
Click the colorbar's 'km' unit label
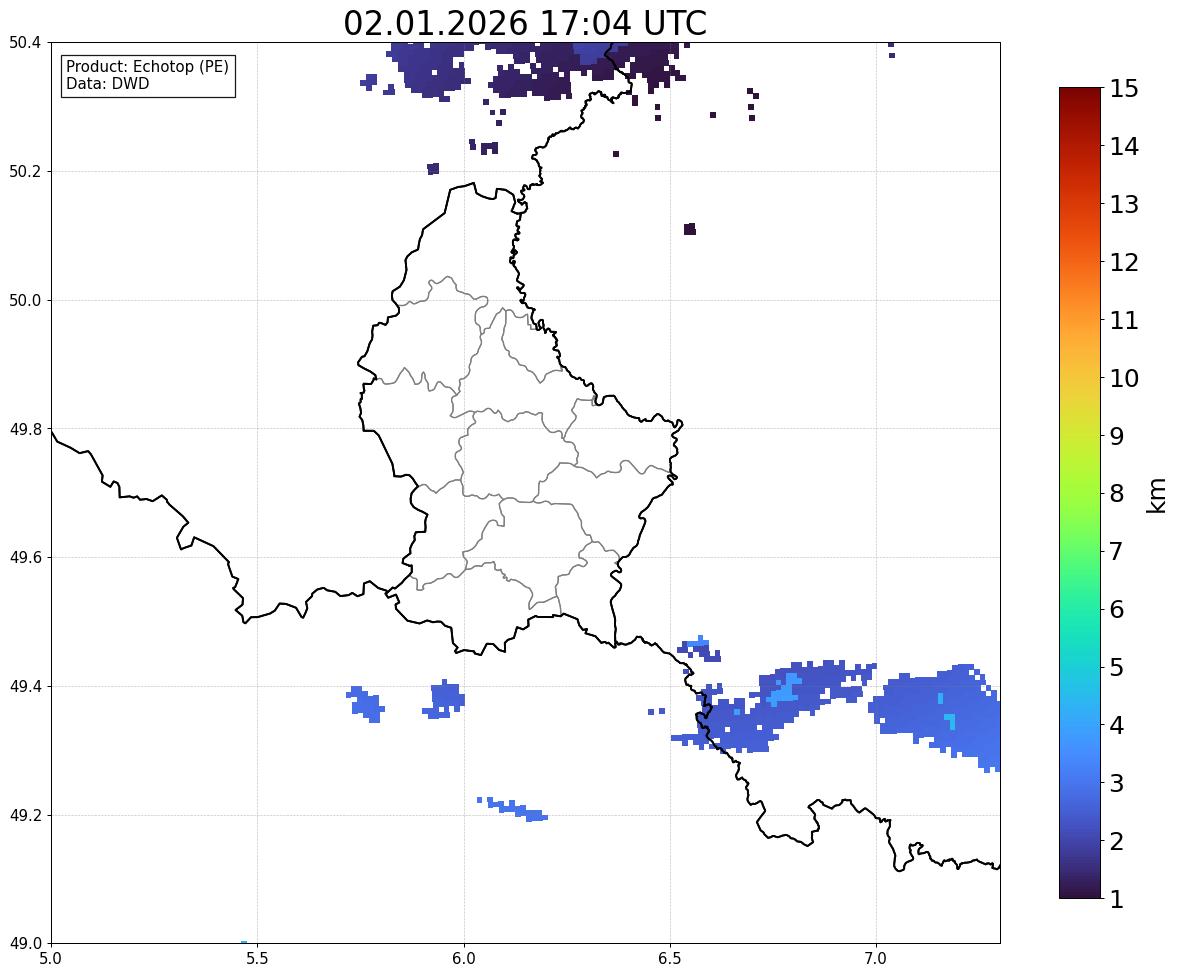click(1157, 495)
